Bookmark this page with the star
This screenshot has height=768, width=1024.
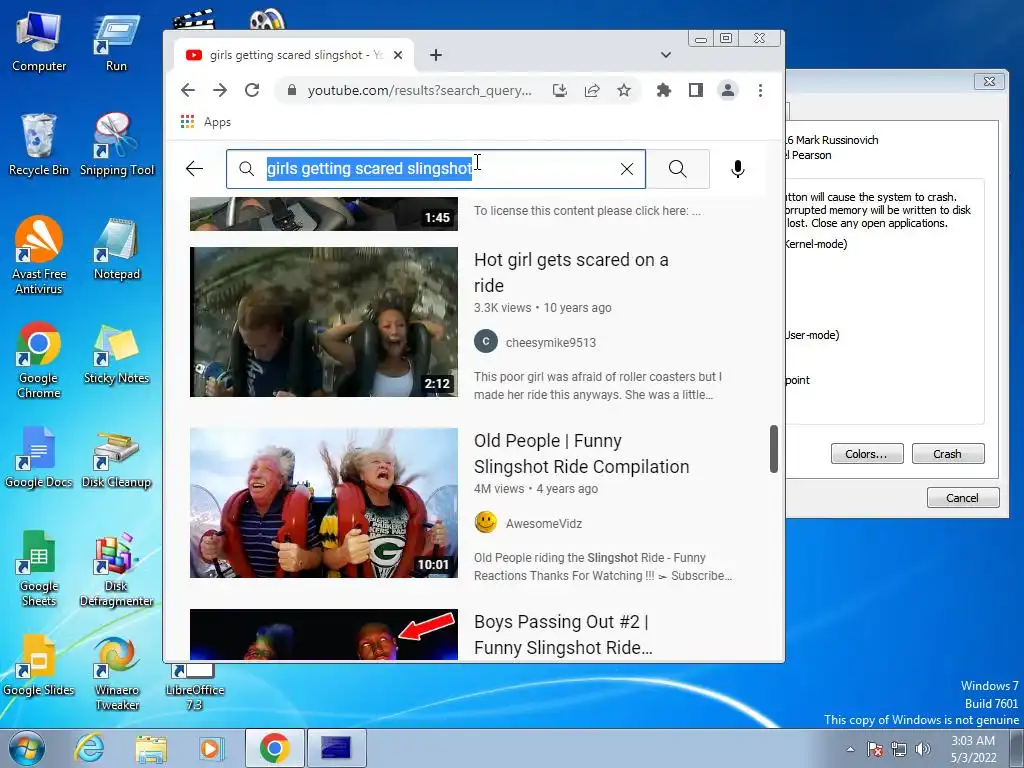[624, 90]
